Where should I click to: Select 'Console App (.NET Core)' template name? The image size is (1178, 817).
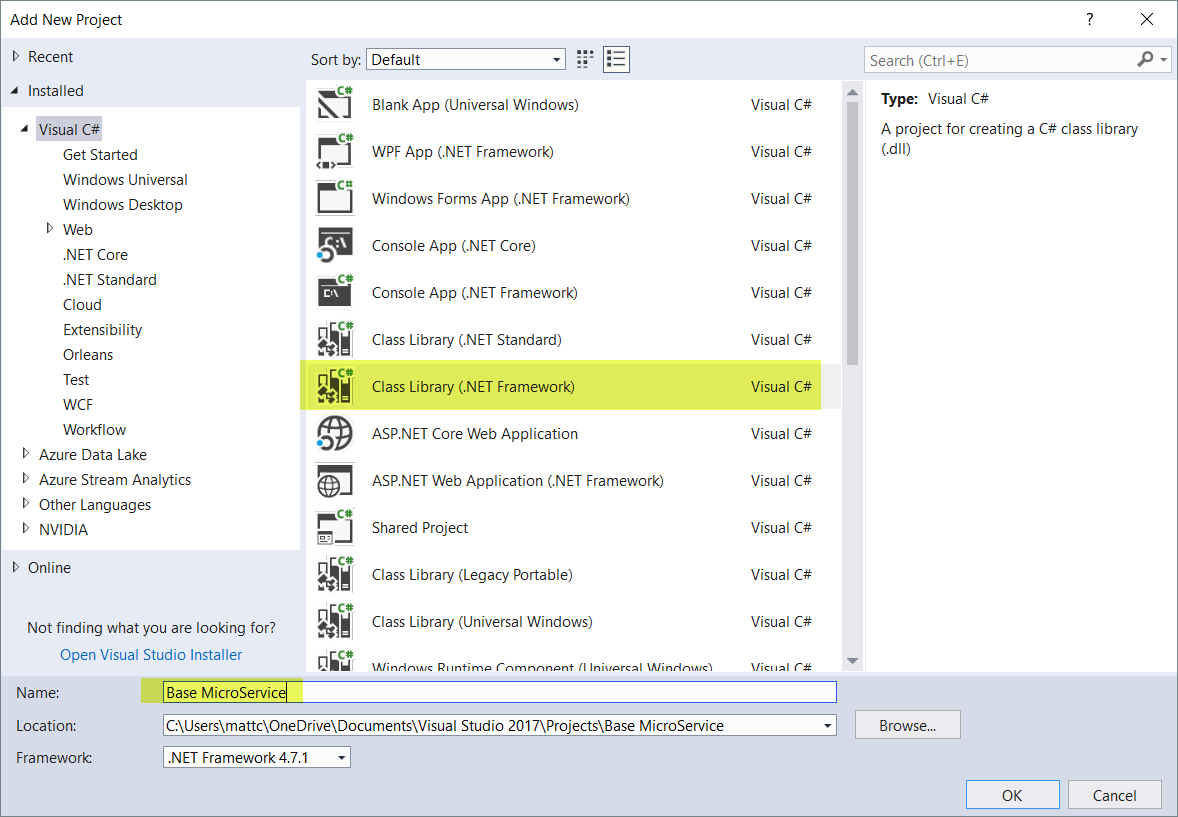pos(453,246)
